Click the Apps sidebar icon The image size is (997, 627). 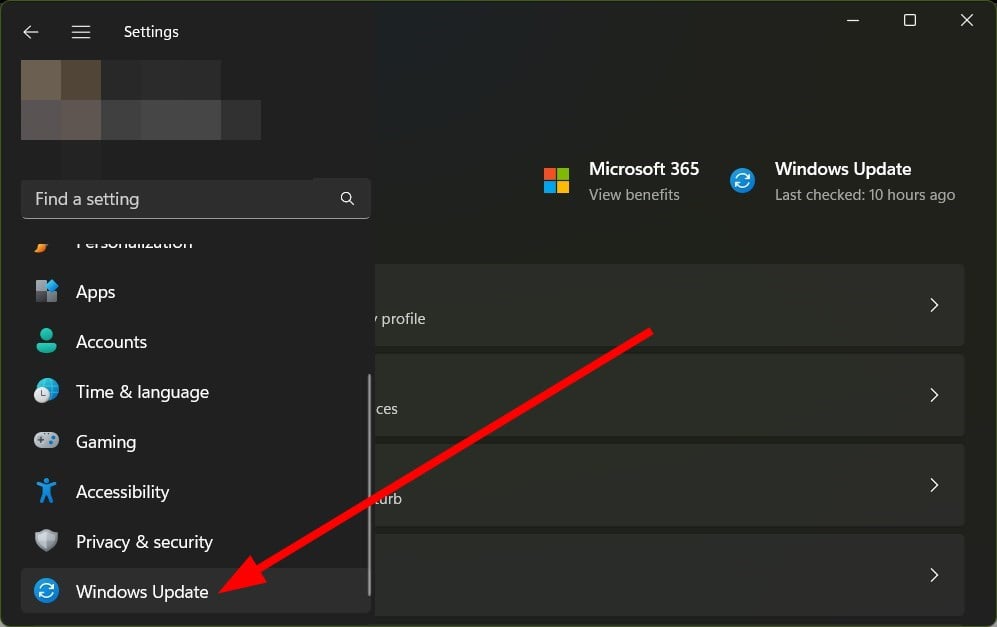pyautogui.click(x=46, y=291)
